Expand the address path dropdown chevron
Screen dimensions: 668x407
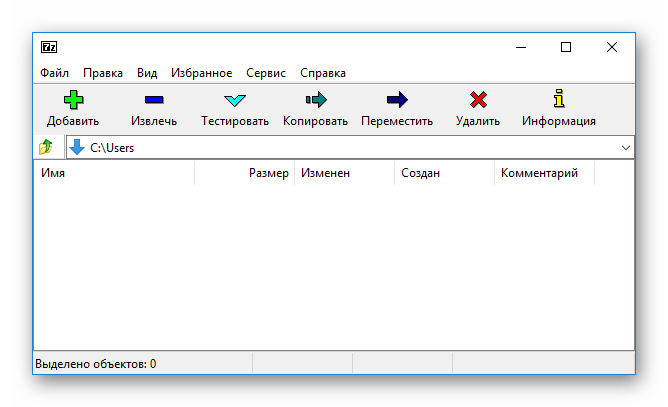click(625, 148)
